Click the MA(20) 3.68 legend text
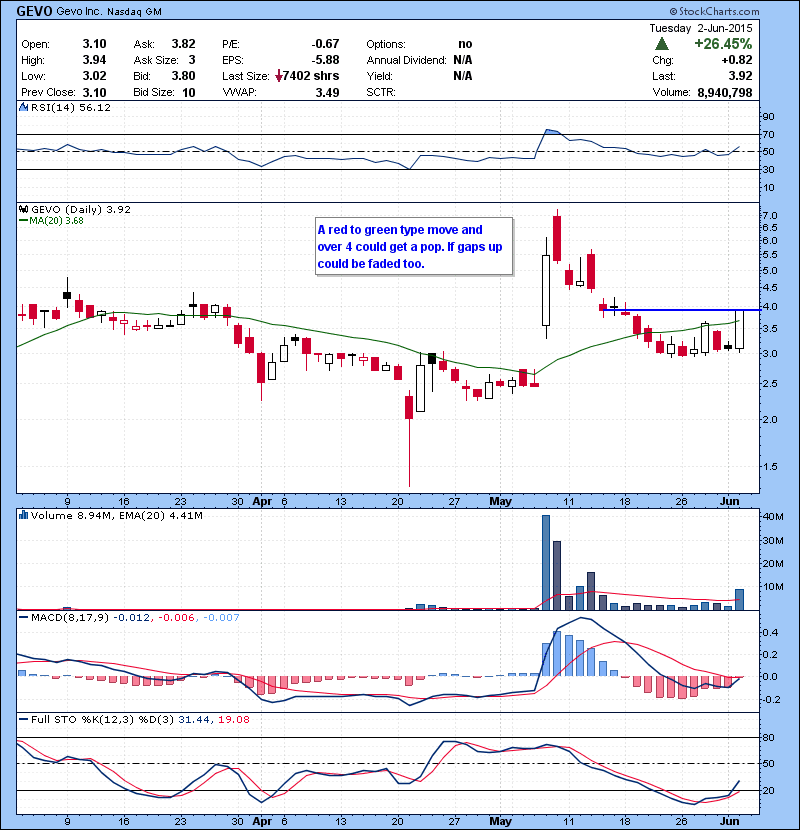The width and height of the screenshot is (800, 830). 56,221
